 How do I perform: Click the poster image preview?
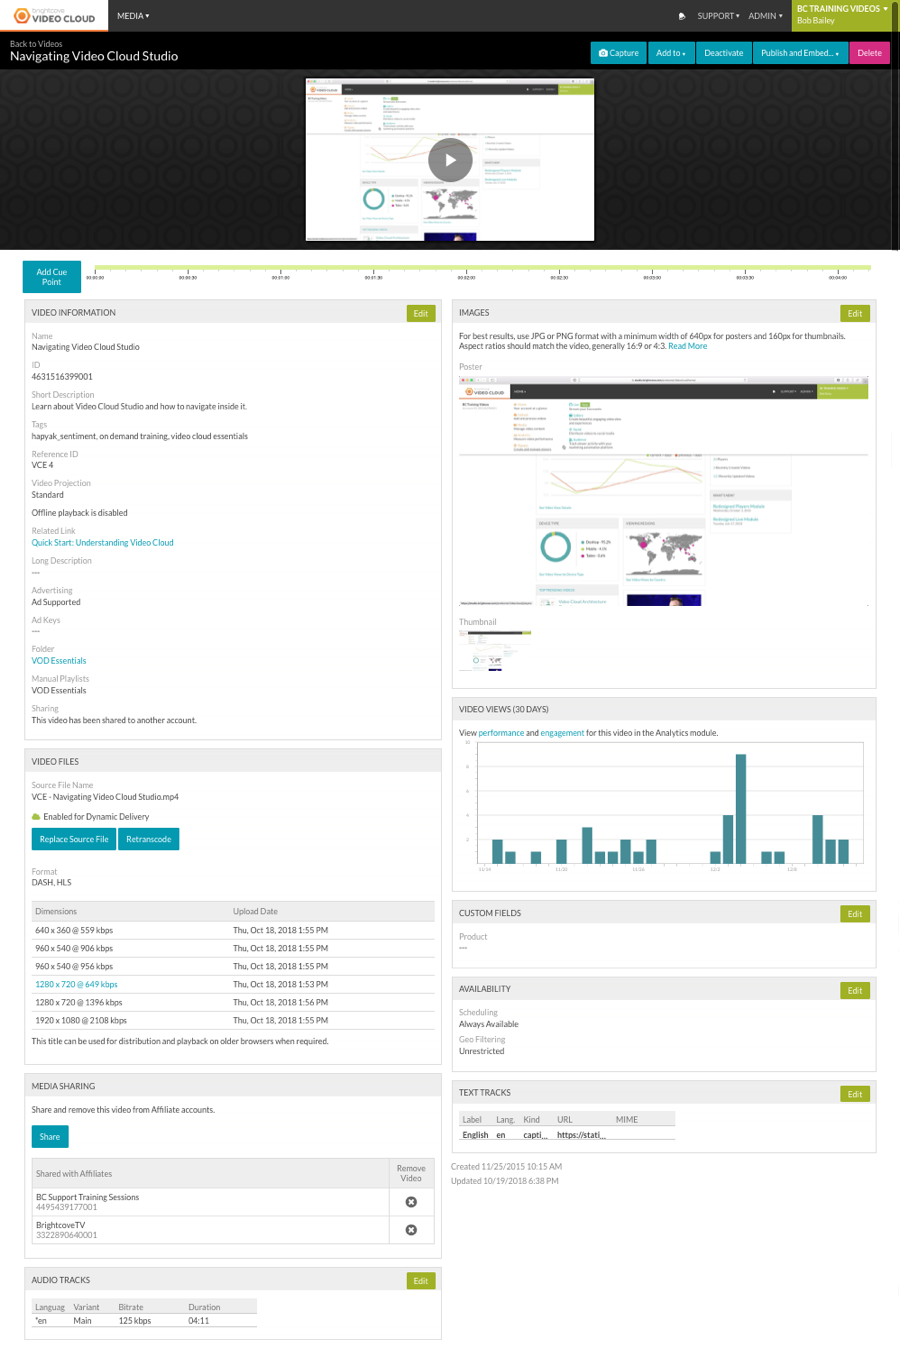(x=663, y=490)
